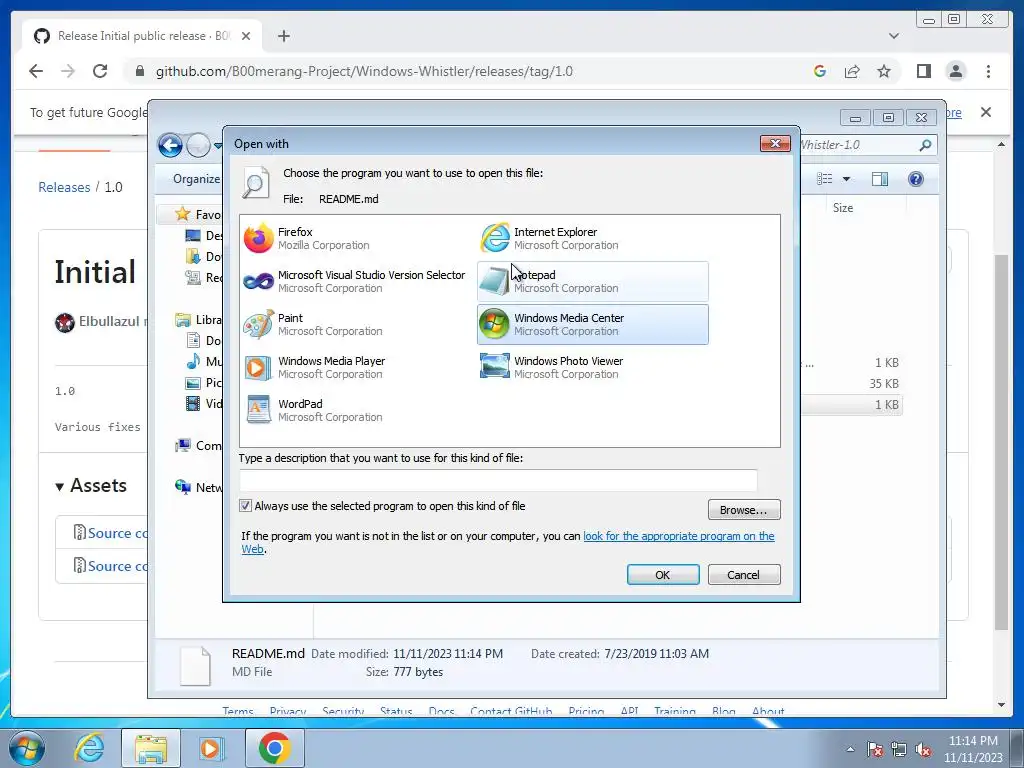The width and height of the screenshot is (1024, 768).
Task: Dismiss the Chrome update notification bar
Action: pos(985,112)
